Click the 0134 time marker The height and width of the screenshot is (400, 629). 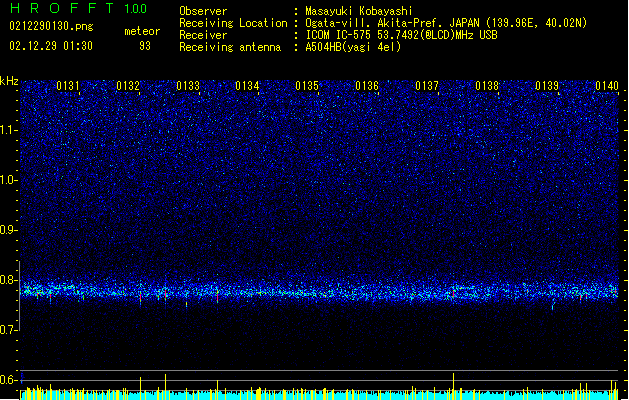click(x=247, y=86)
